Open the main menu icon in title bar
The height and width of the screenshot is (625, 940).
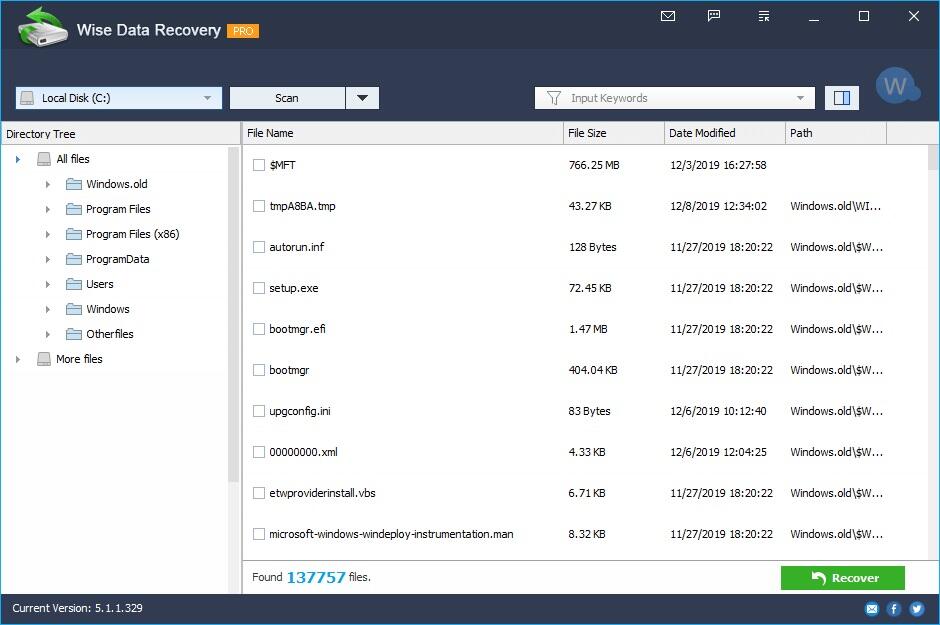(763, 16)
